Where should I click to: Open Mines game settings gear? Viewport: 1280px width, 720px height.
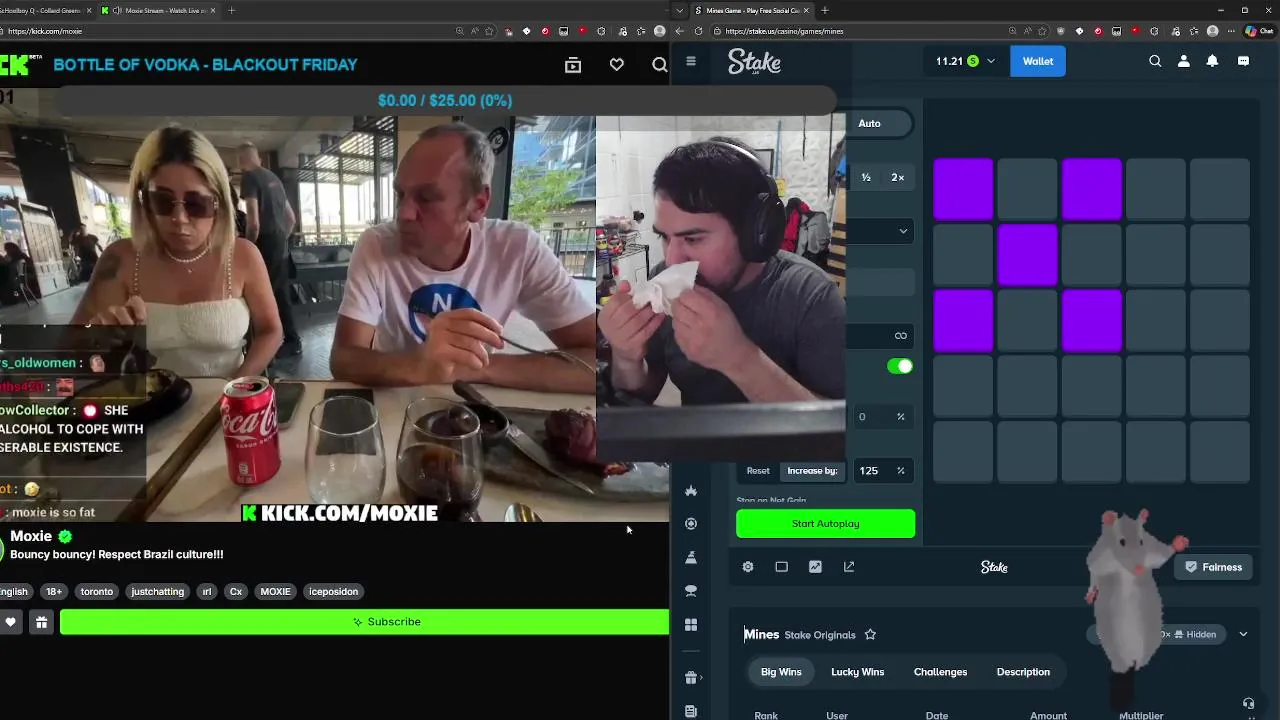click(748, 567)
